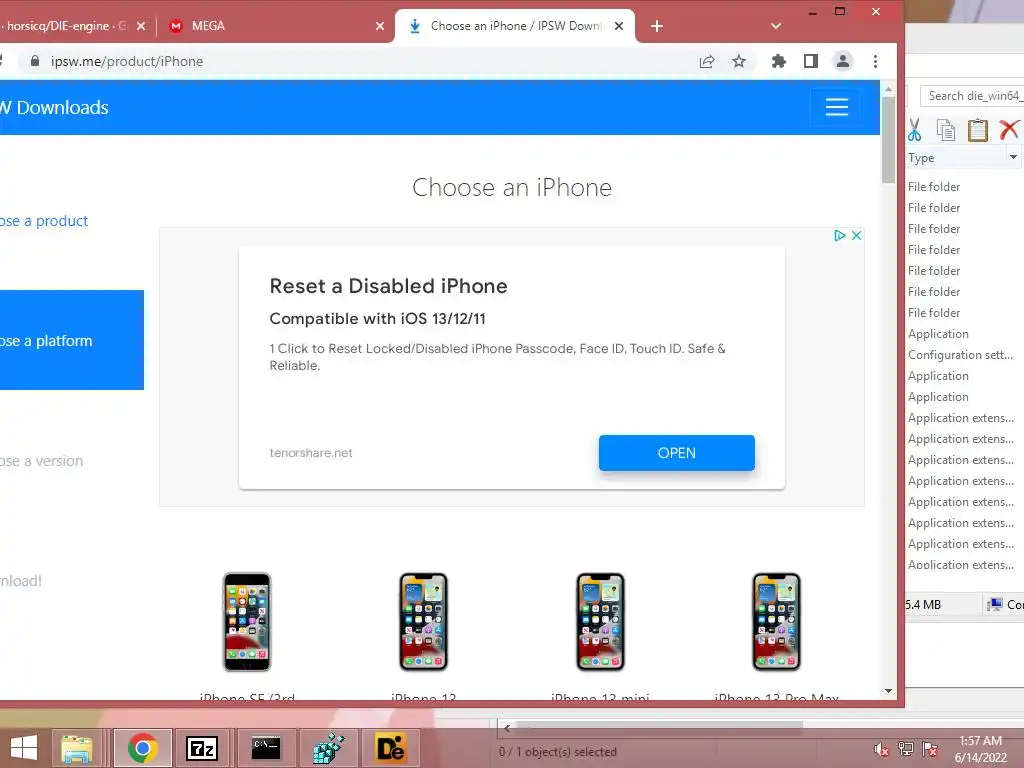This screenshot has height=768, width=1024.
Task: Click the page scrollbar up arrow
Action: [x=888, y=88]
